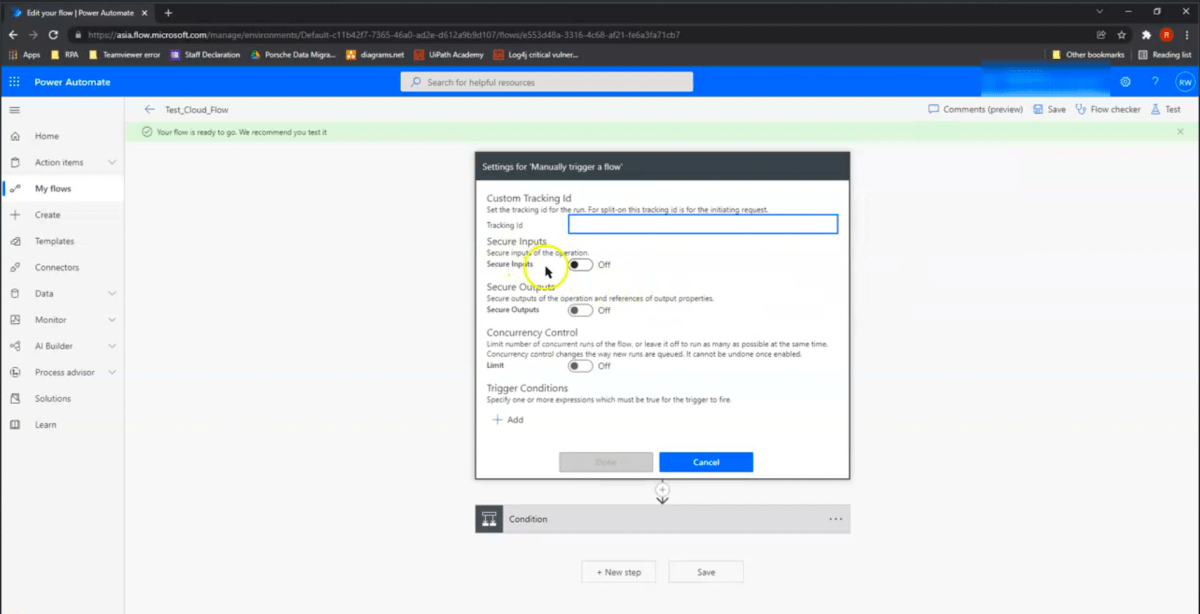Viewport: 1200px width, 614px height.
Task: Add a trigger condition
Action: pos(508,420)
